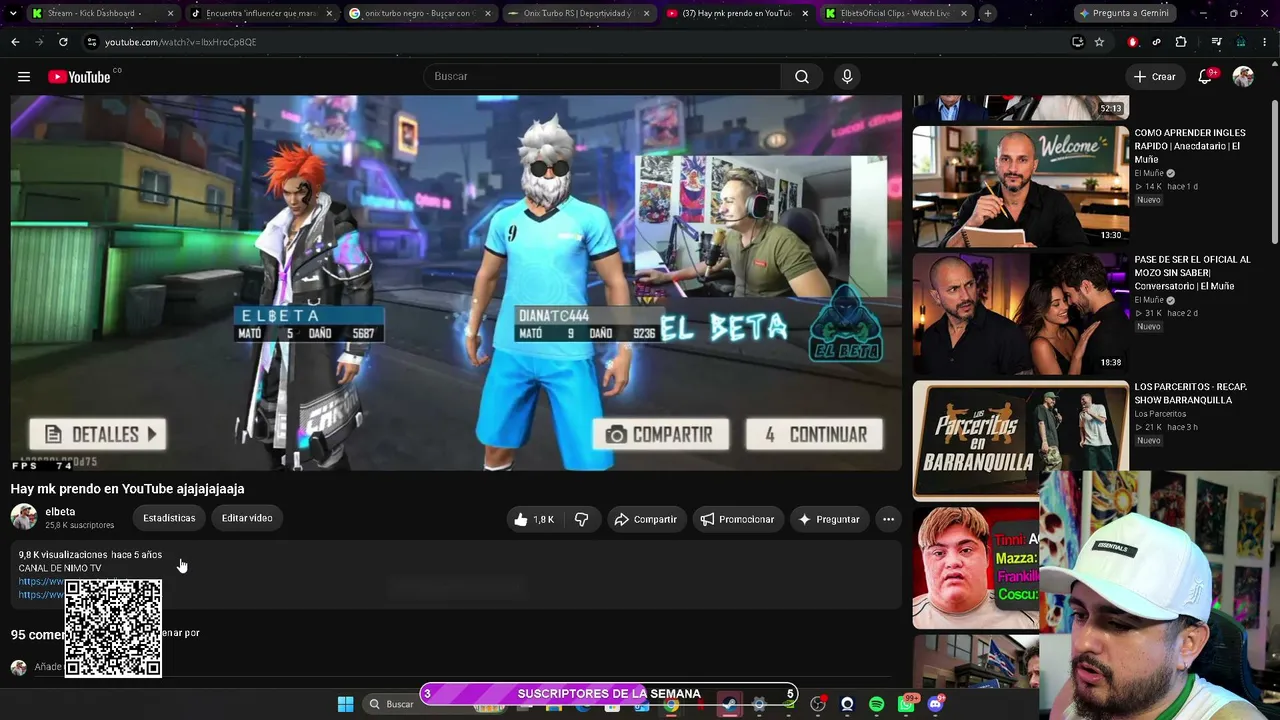Go back to the previous browser page
Image resolution: width=1280 pixels, height=720 pixels.
click(x=15, y=42)
